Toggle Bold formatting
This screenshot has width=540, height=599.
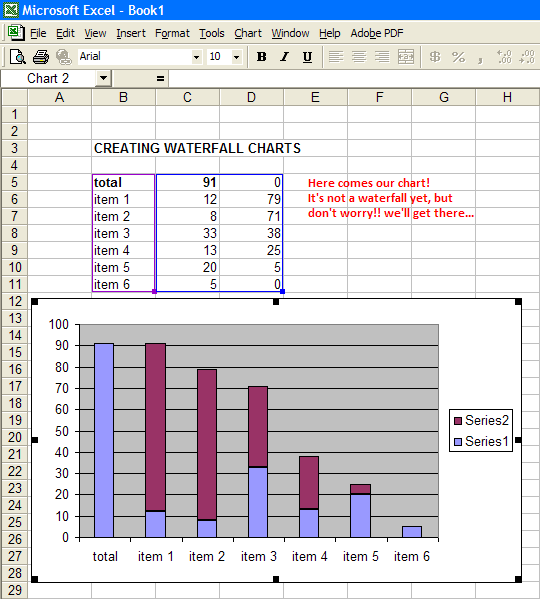(262, 57)
